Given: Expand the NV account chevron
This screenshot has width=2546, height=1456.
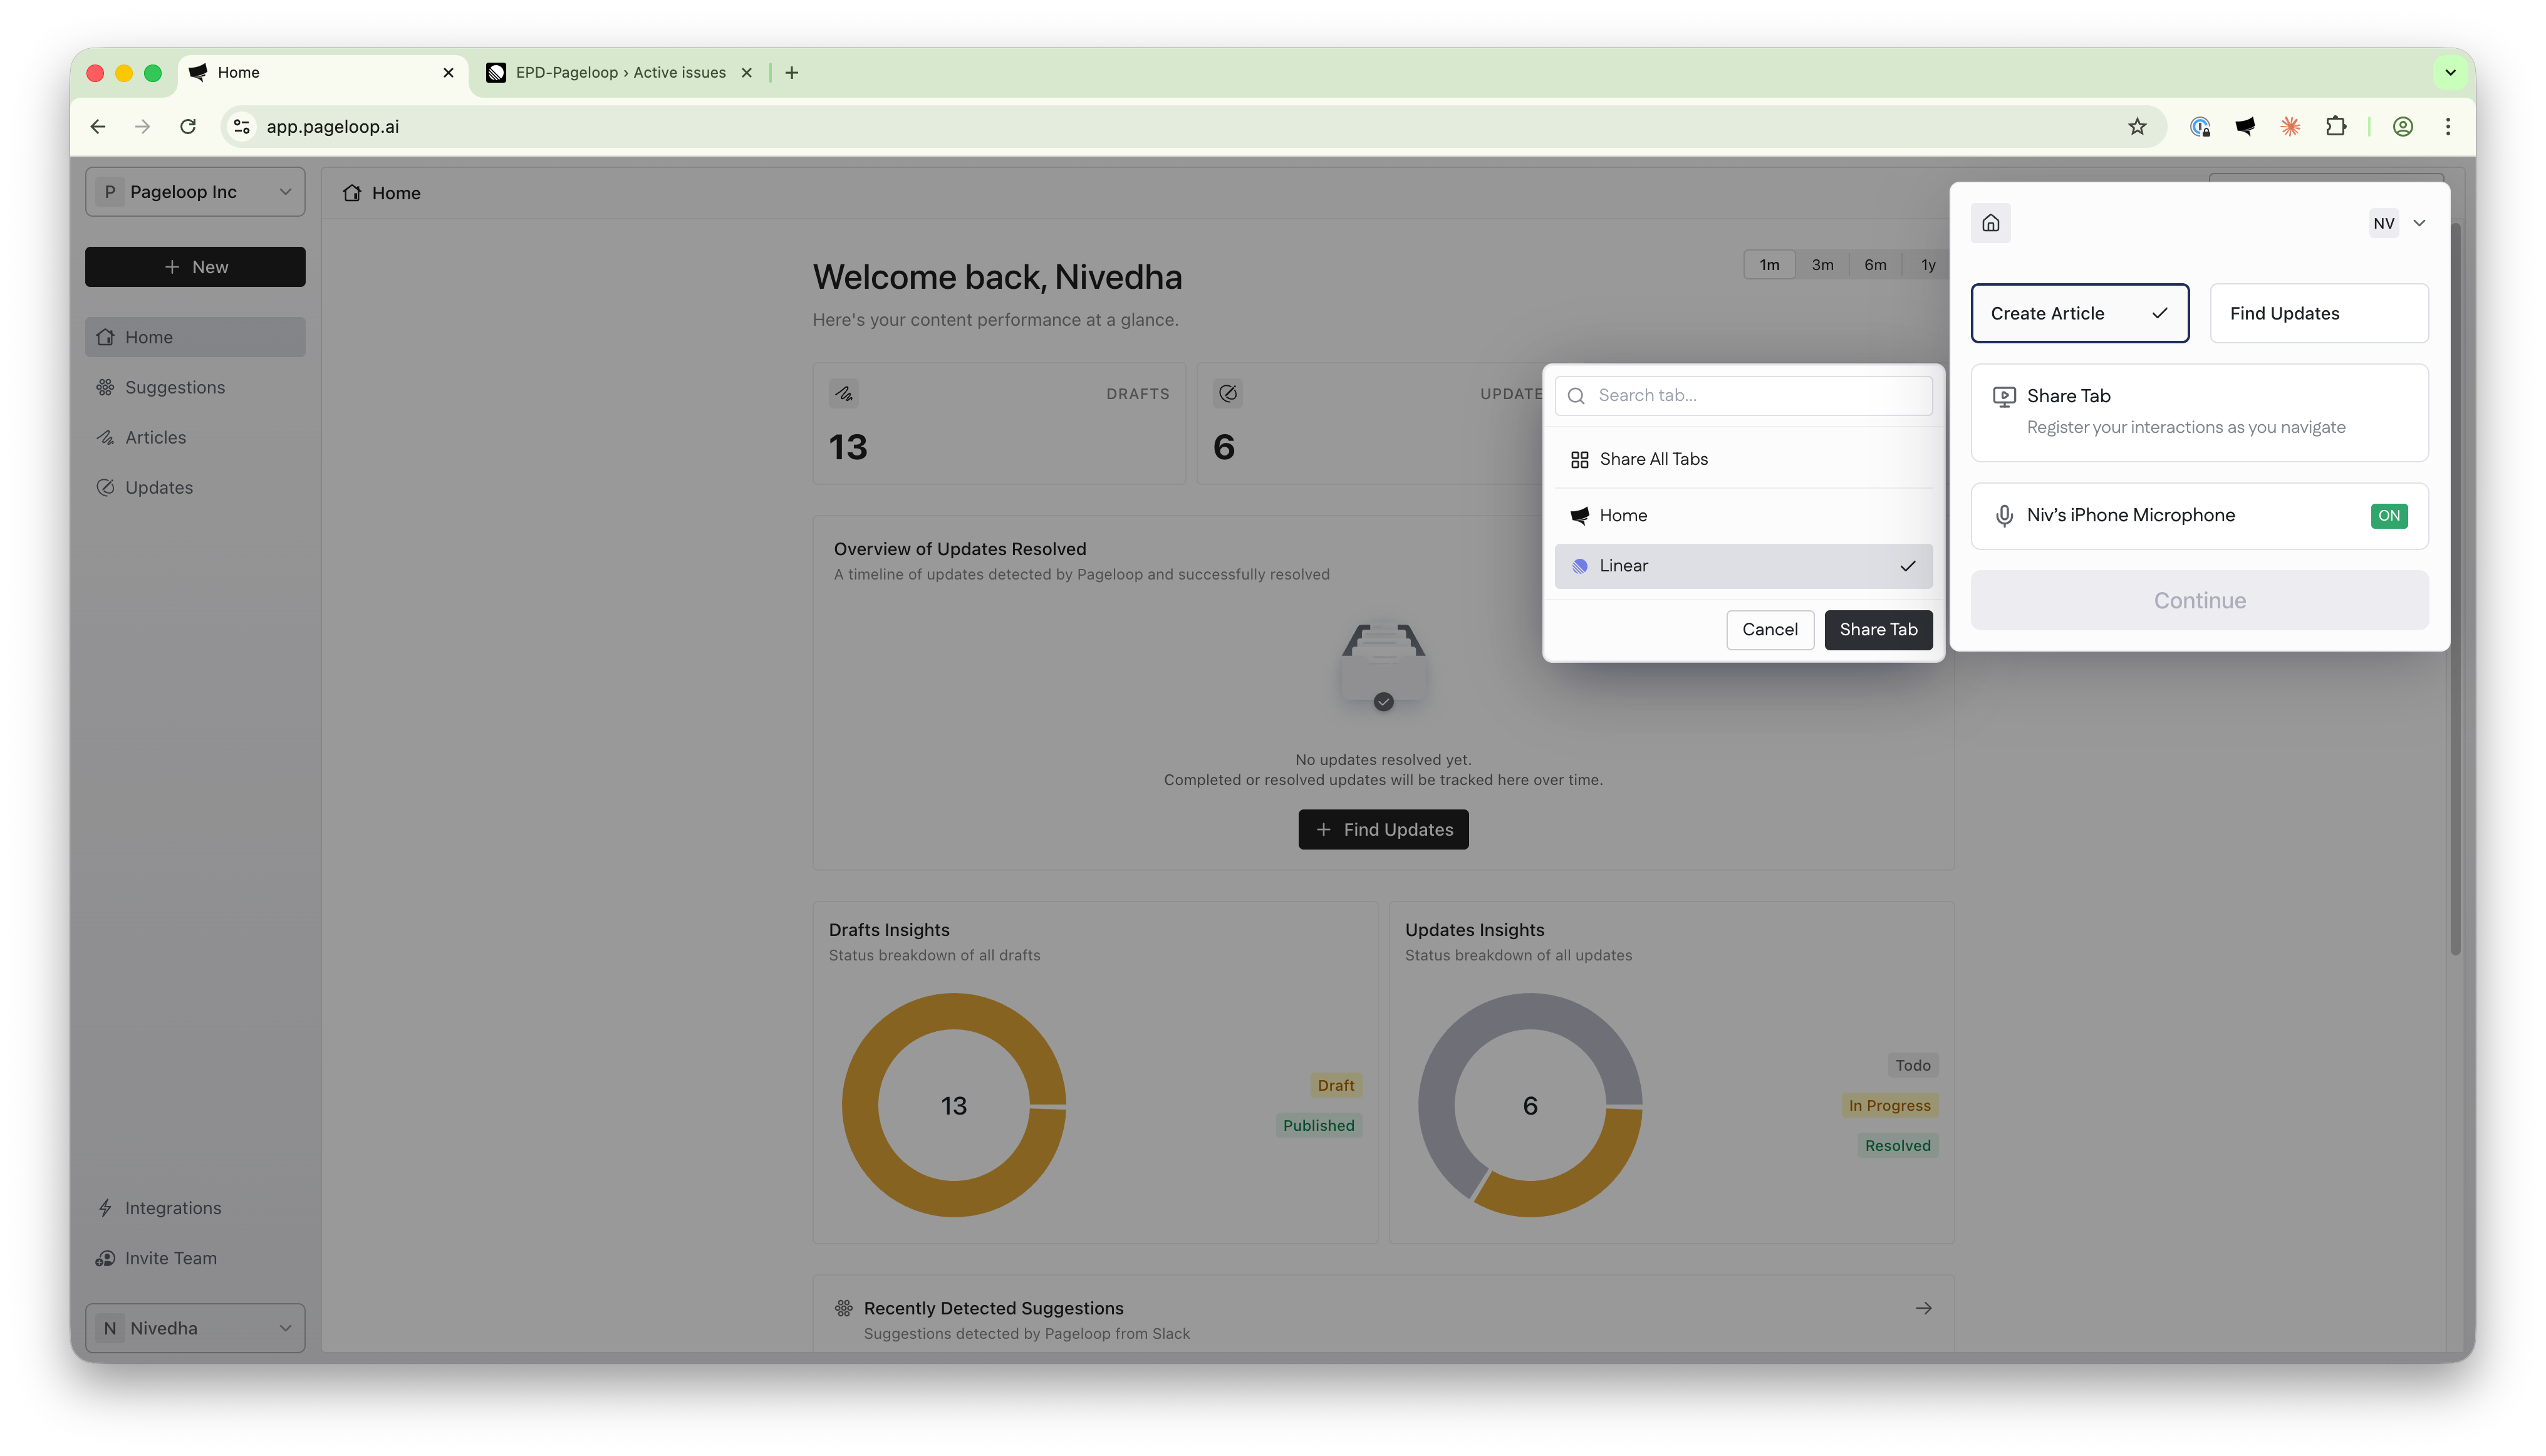Looking at the screenshot, I should click(2419, 223).
